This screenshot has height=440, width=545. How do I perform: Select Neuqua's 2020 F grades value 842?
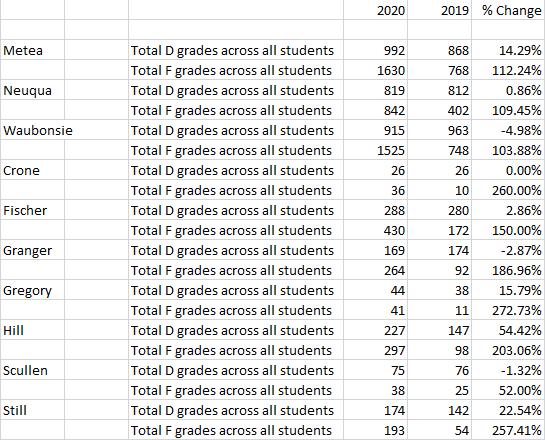tap(375, 110)
